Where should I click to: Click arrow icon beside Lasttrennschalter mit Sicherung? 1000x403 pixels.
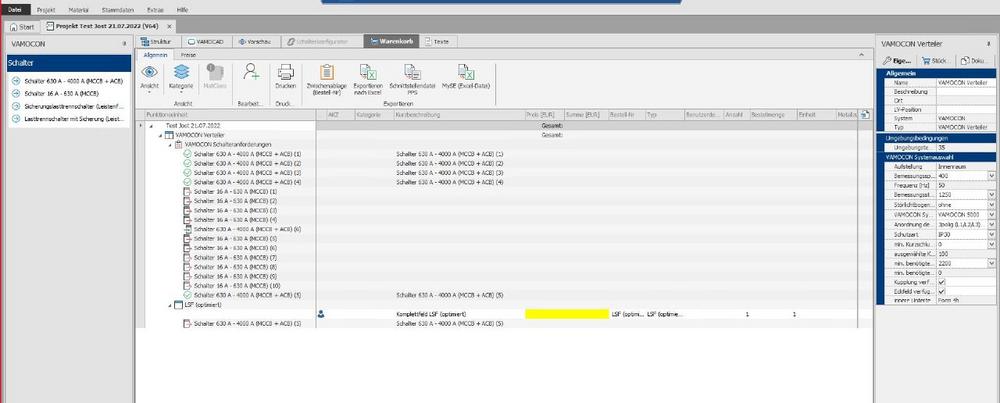(16, 119)
